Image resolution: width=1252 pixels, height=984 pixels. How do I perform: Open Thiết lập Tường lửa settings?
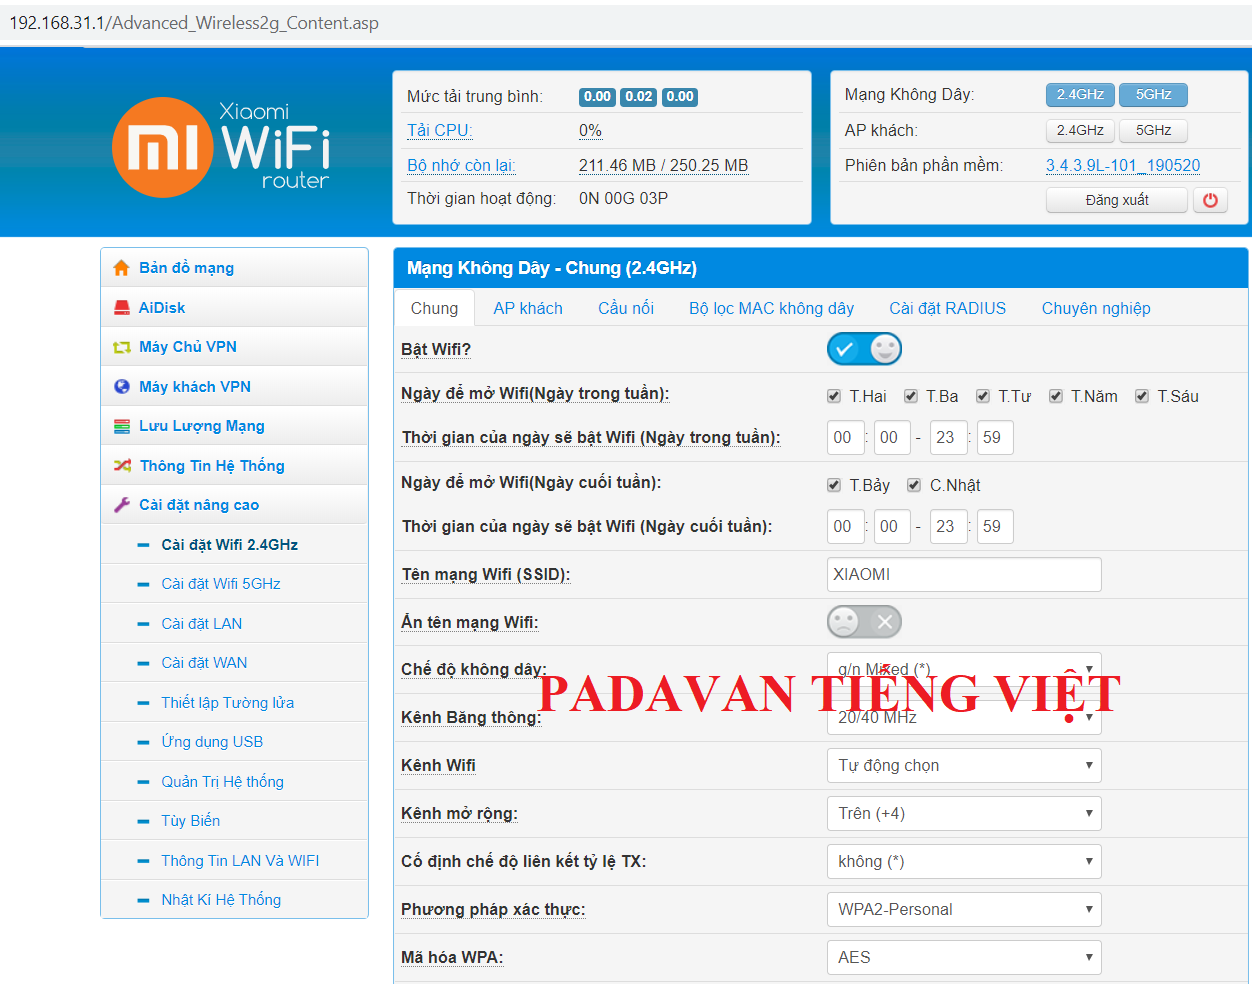coord(228,703)
